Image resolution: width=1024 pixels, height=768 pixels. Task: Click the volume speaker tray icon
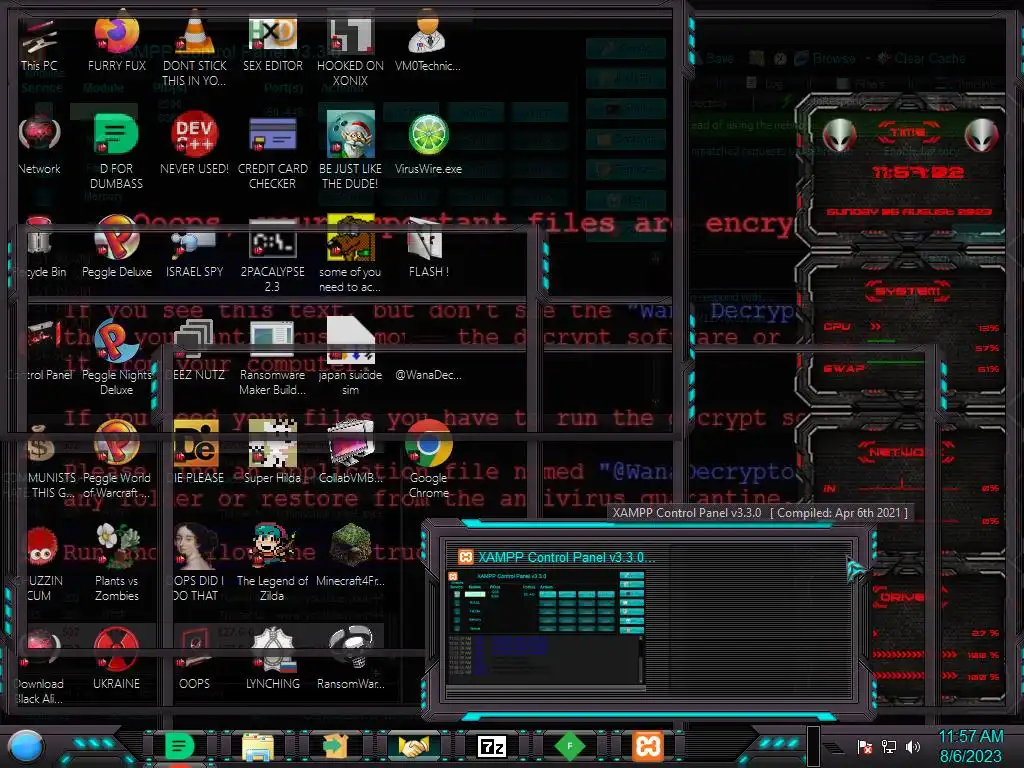(913, 746)
